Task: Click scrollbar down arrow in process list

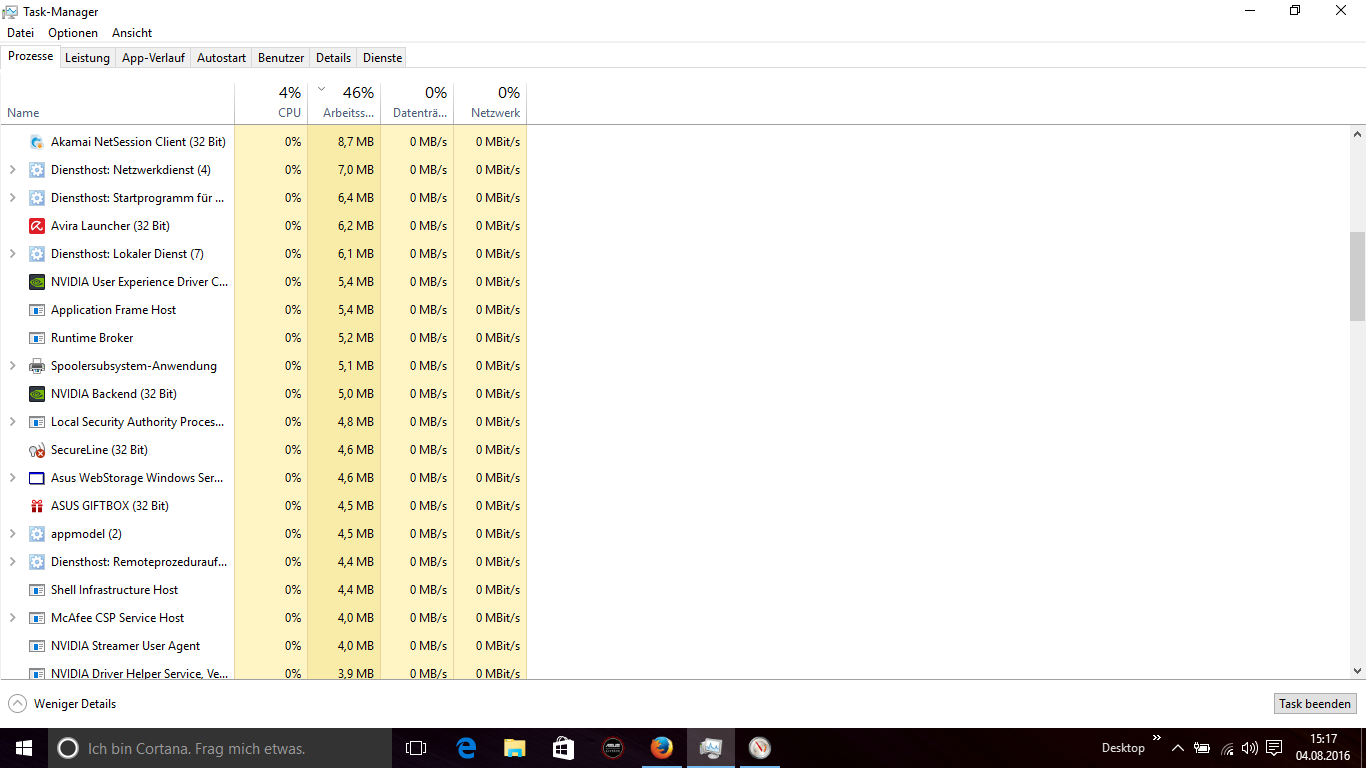Action: pyautogui.click(x=1357, y=671)
